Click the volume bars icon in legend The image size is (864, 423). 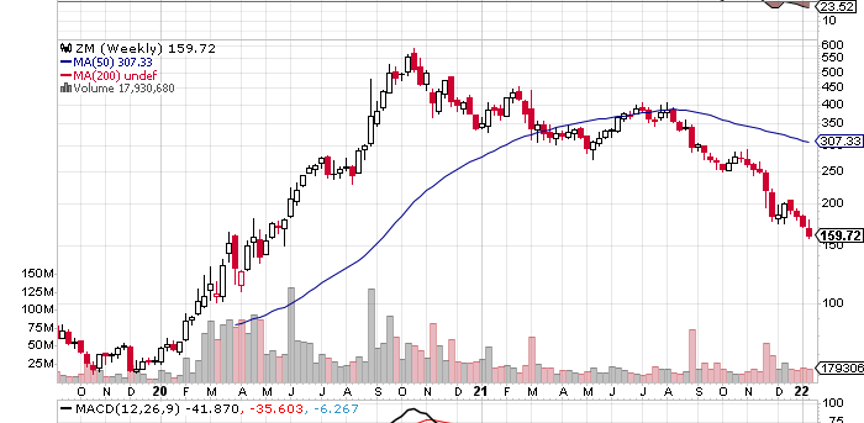(x=65, y=87)
